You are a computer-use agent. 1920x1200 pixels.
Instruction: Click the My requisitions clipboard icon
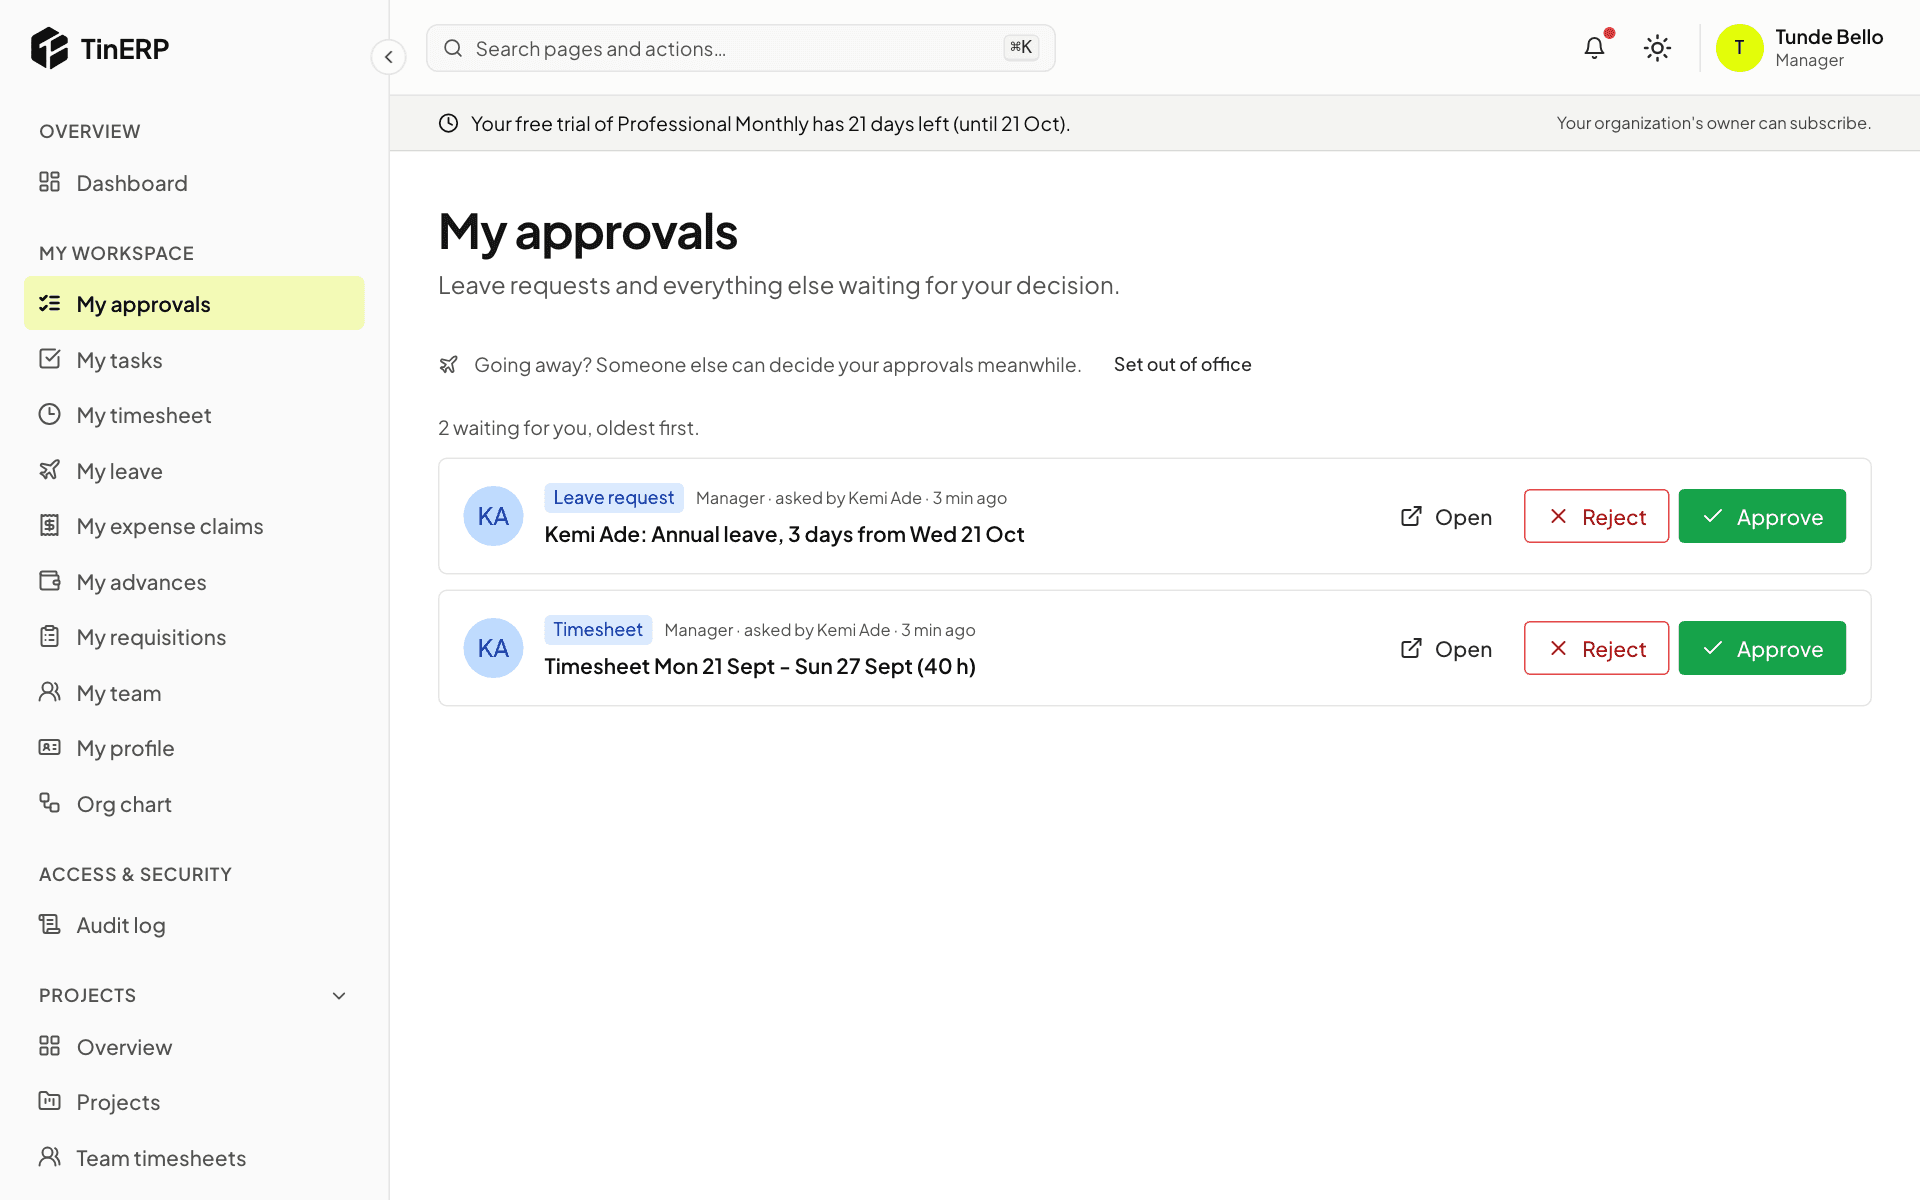coord(49,636)
